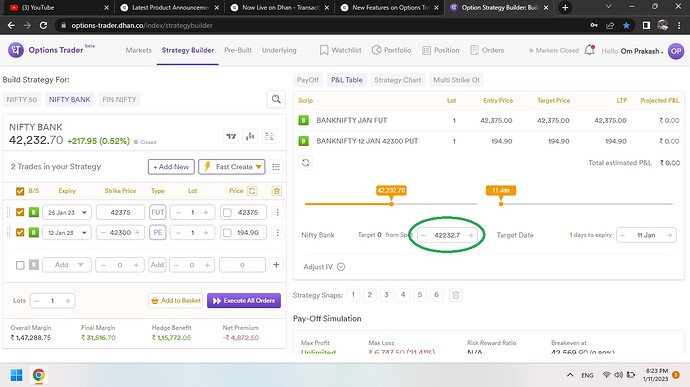Refresh P&L table with reload icon
The image size is (690, 387).
pyautogui.click(x=305, y=163)
